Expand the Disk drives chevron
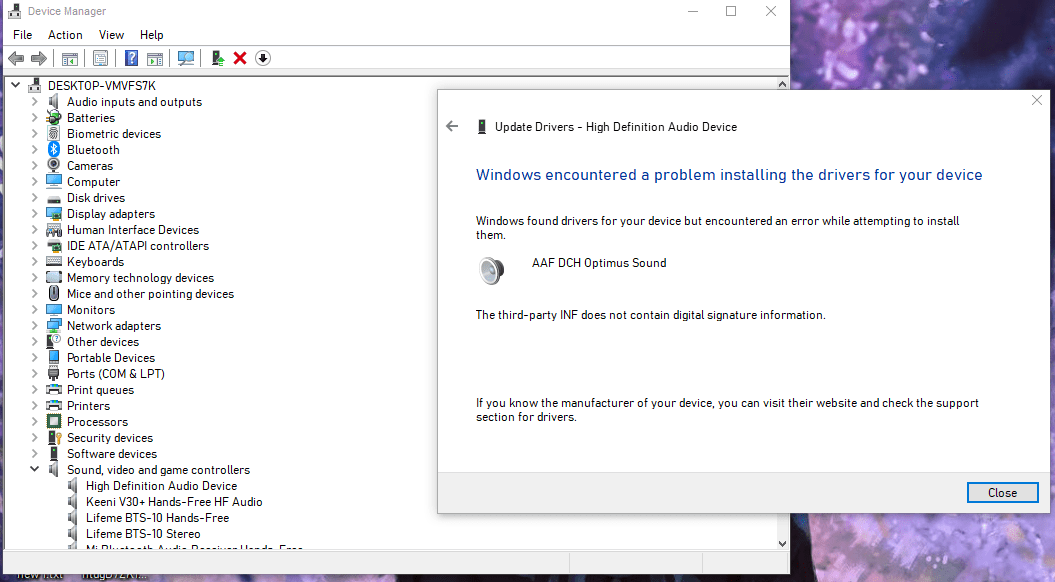 pyautogui.click(x=34, y=198)
